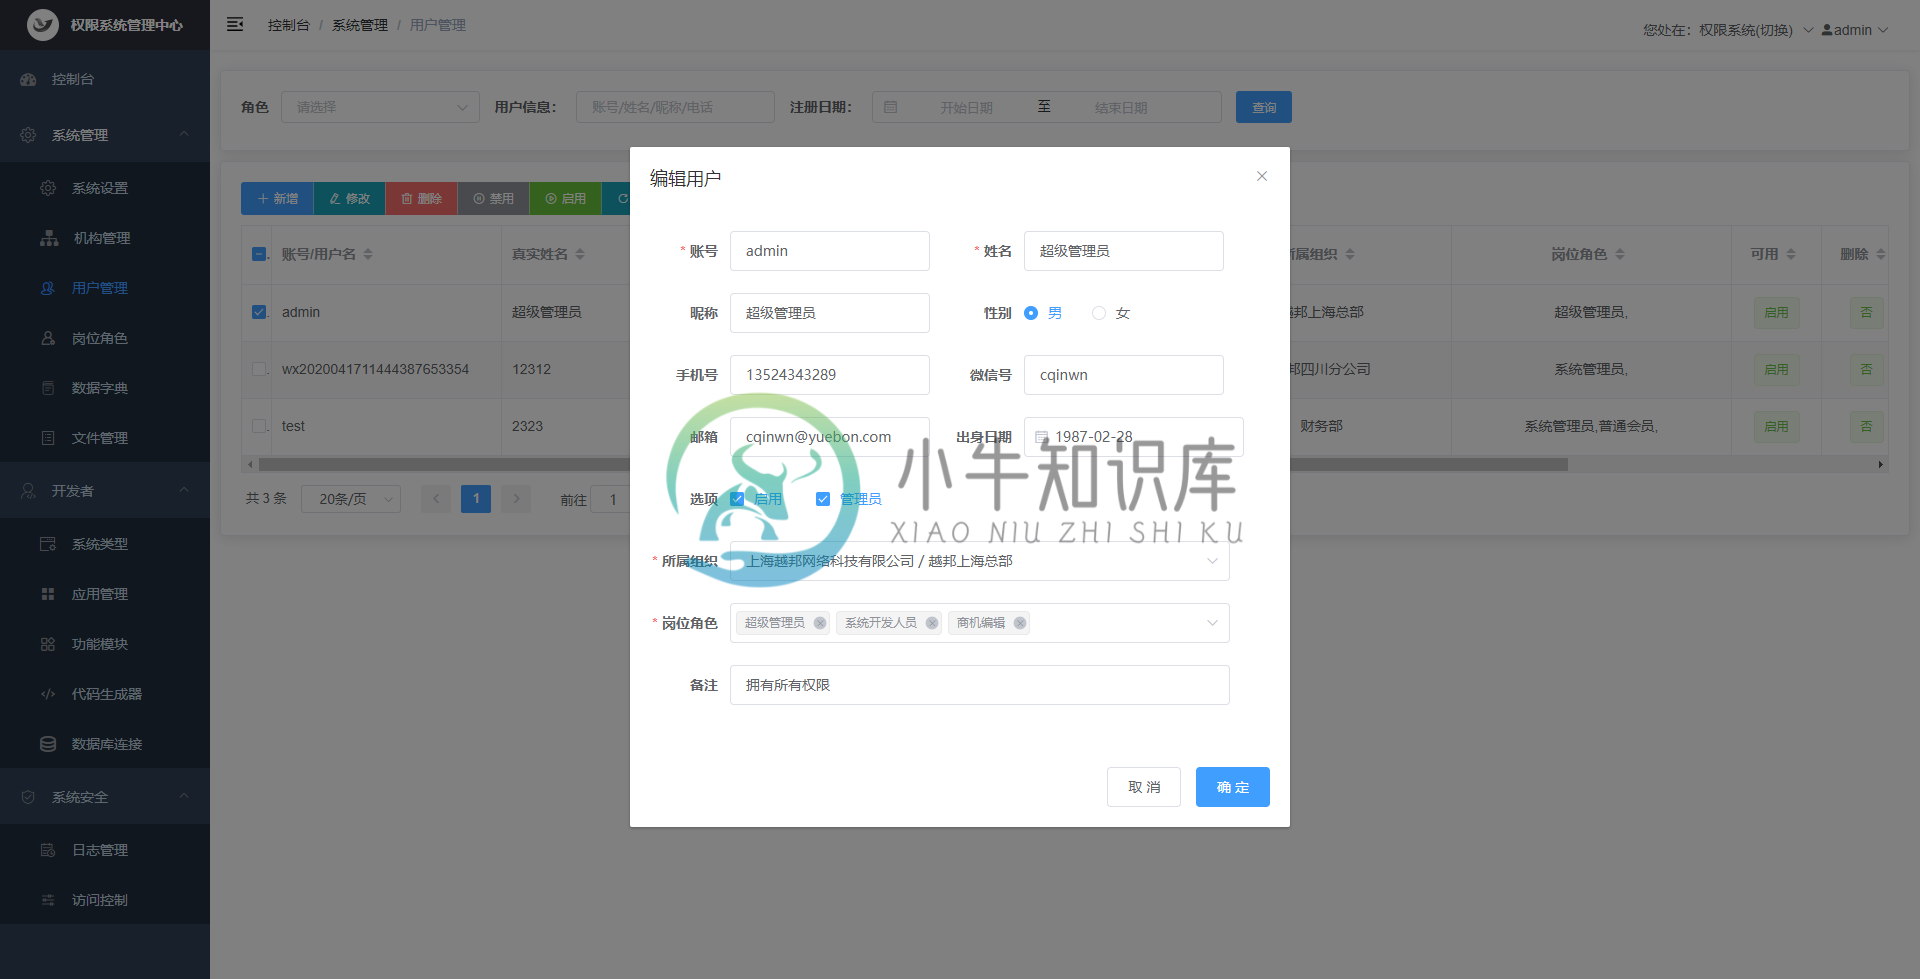Click the 系统安全 shield icon
This screenshot has width=1920, height=979.
pyautogui.click(x=28, y=797)
